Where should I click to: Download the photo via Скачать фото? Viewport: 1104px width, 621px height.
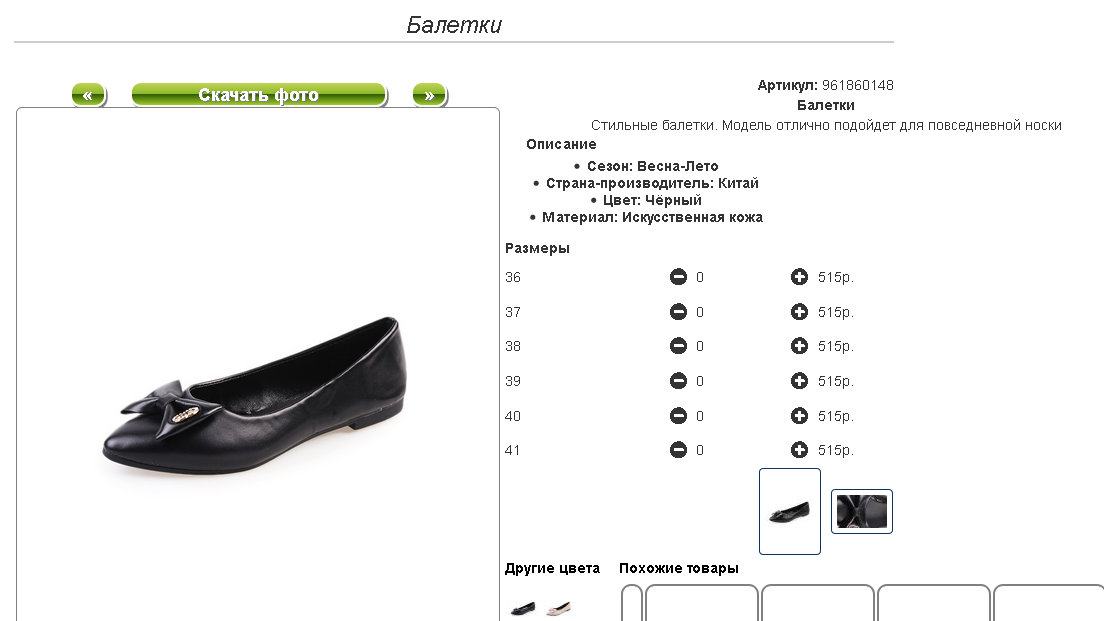(258, 95)
